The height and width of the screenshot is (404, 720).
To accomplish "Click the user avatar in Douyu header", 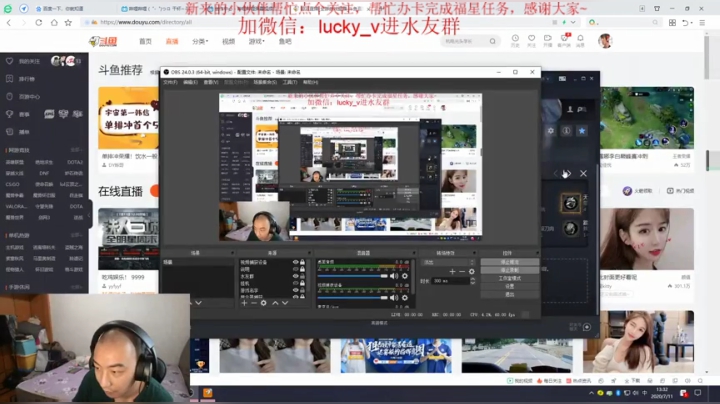I will click(605, 41).
